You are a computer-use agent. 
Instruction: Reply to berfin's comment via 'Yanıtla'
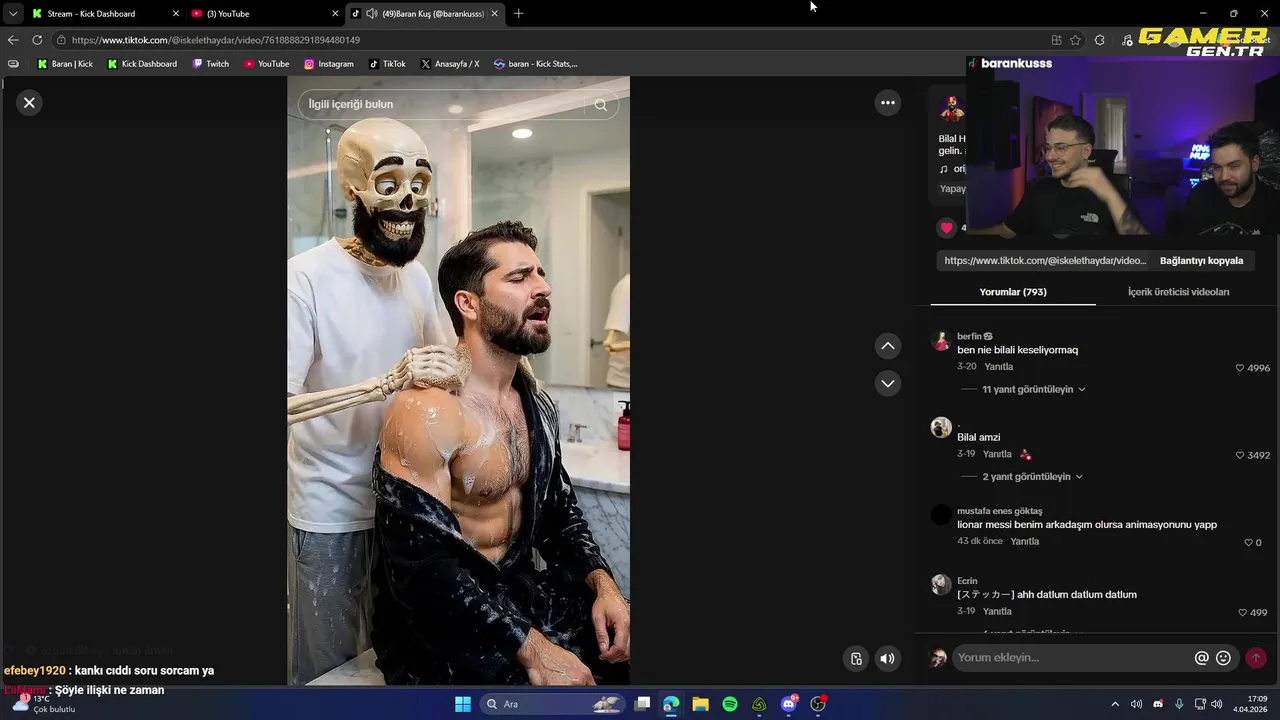coord(998,367)
